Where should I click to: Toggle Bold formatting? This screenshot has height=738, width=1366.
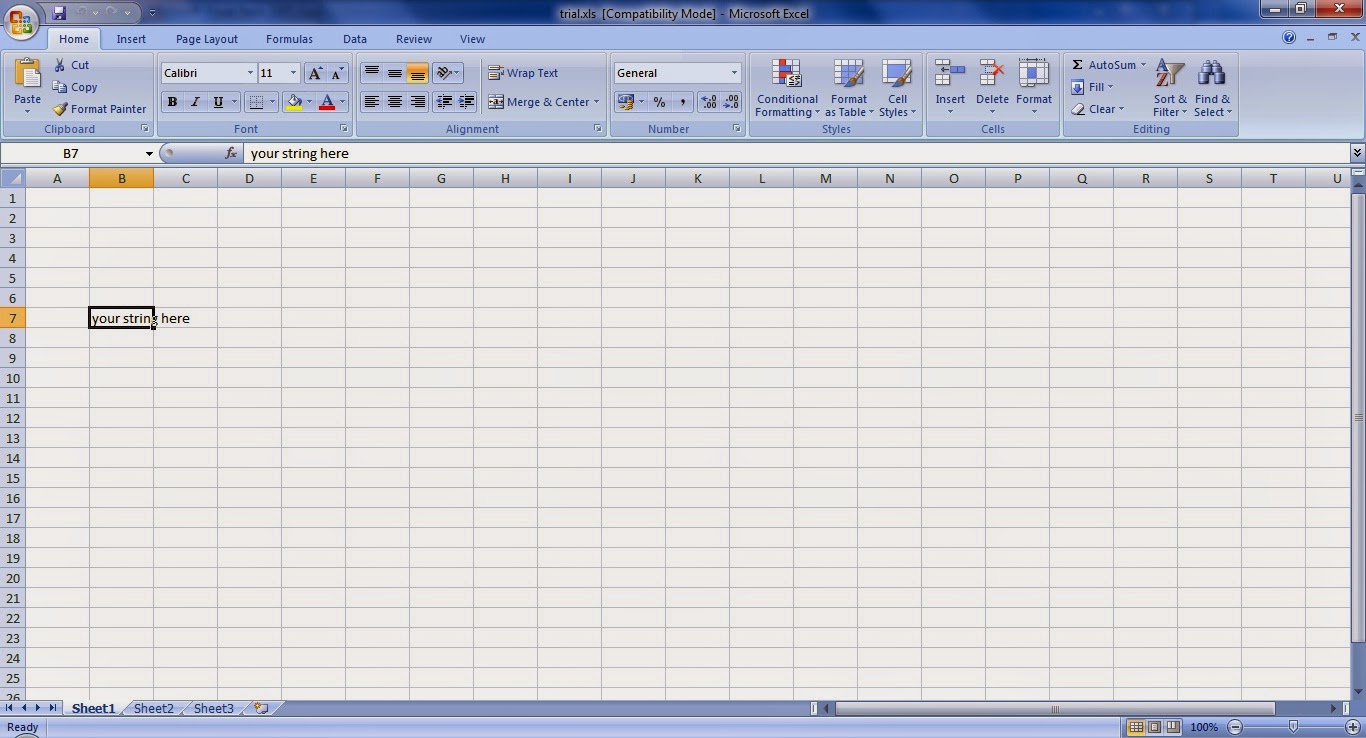click(172, 102)
